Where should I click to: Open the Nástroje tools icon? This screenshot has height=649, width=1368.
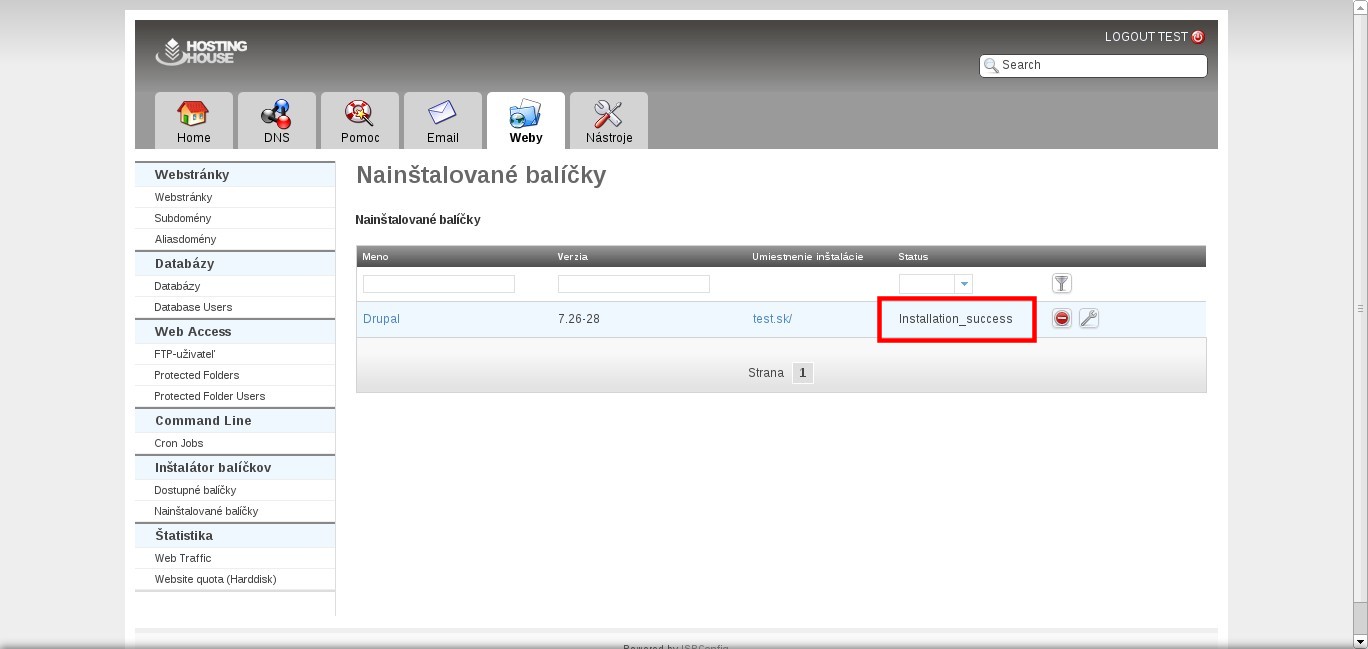tap(608, 114)
